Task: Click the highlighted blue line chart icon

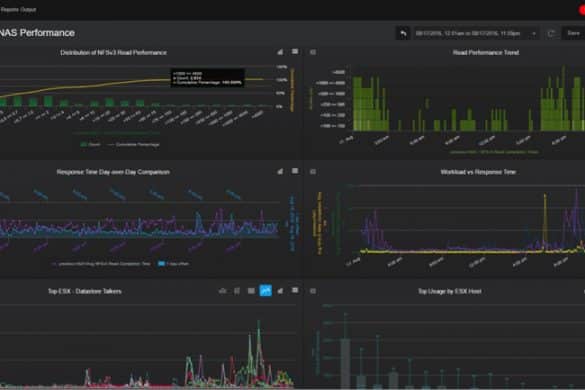Action: (x=266, y=291)
